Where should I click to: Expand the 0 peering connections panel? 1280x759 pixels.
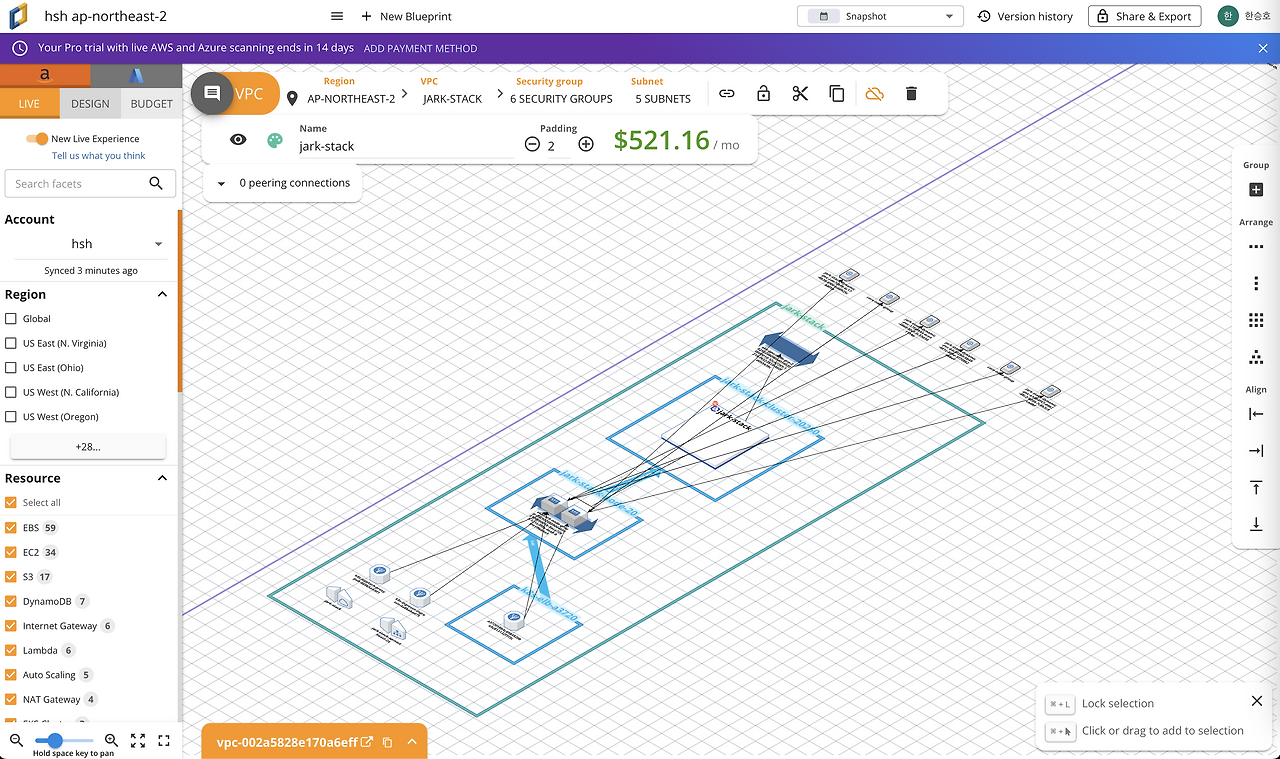[x=283, y=183]
